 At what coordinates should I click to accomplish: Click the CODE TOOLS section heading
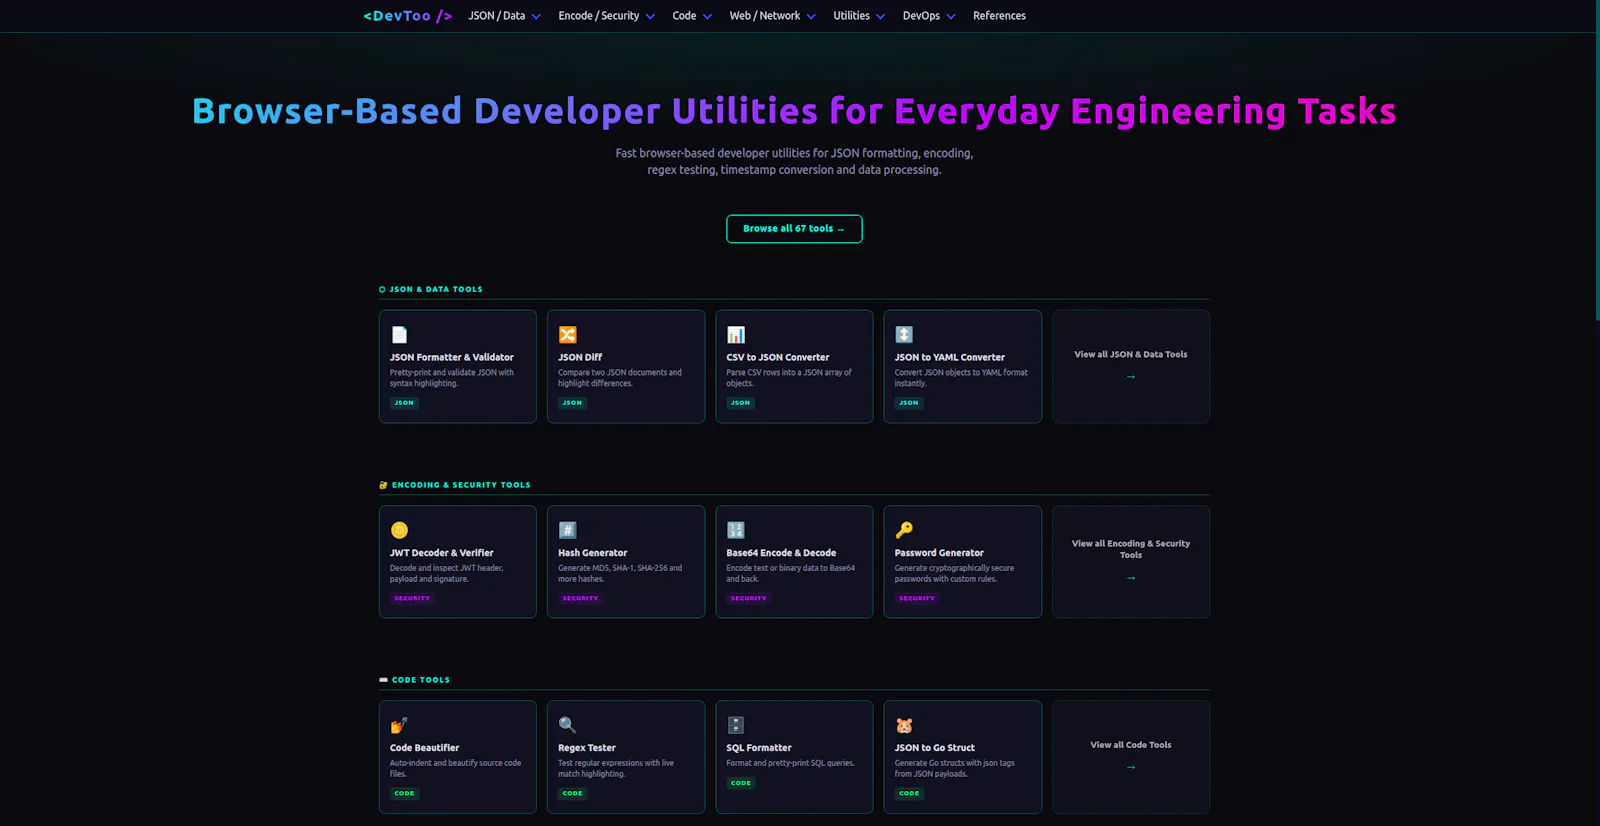coord(415,680)
